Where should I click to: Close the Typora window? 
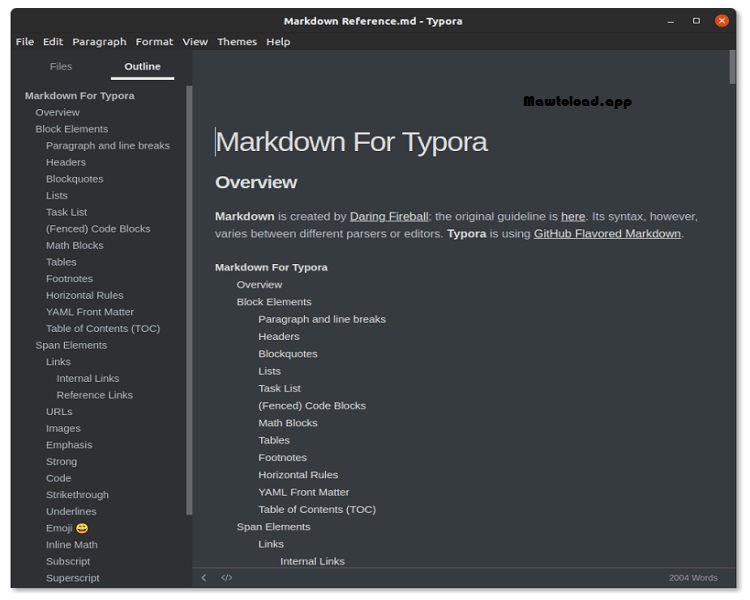(722, 21)
